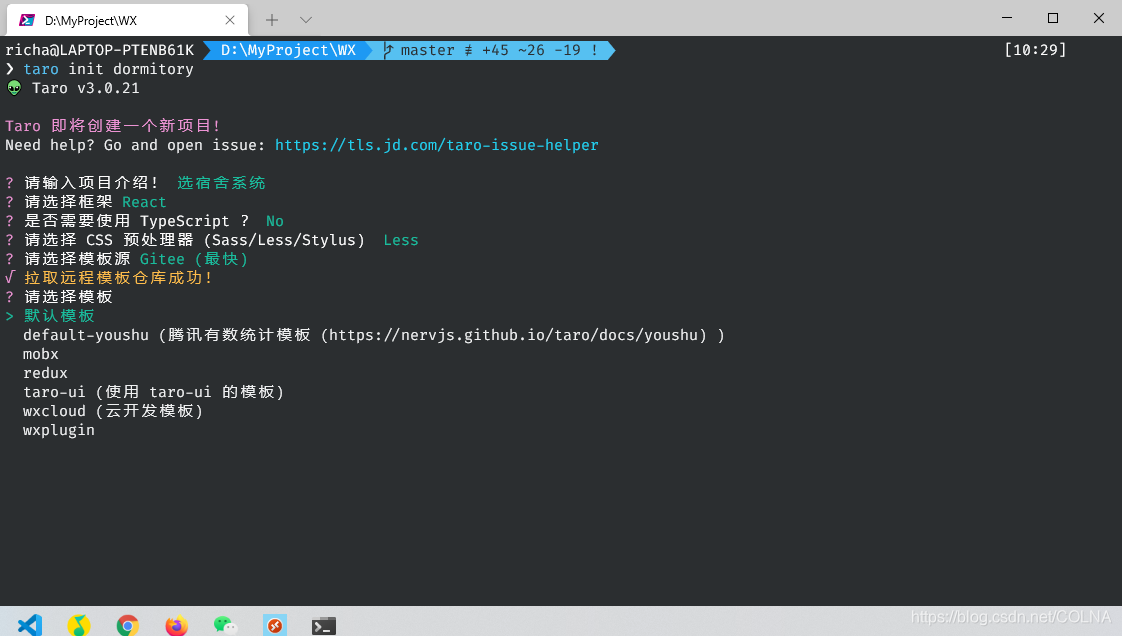The image size is (1122, 636).
Task: Click the [10:29] time in the prompt
Action: tap(1035, 50)
